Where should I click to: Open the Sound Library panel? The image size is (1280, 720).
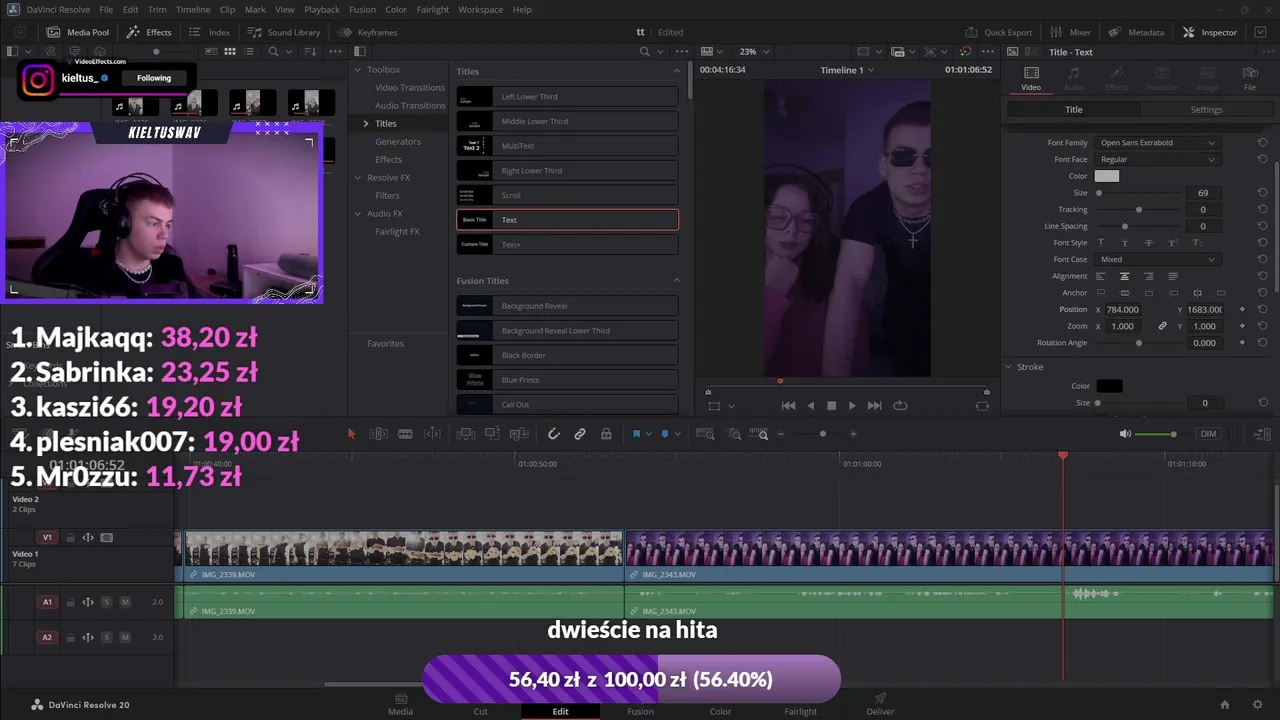[284, 32]
